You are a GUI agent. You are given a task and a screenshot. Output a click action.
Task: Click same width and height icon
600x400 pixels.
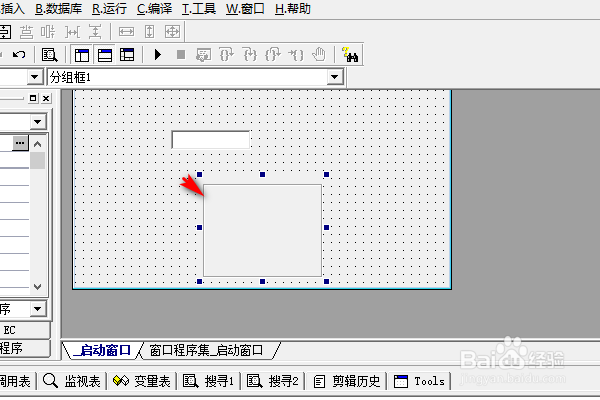(x=172, y=32)
